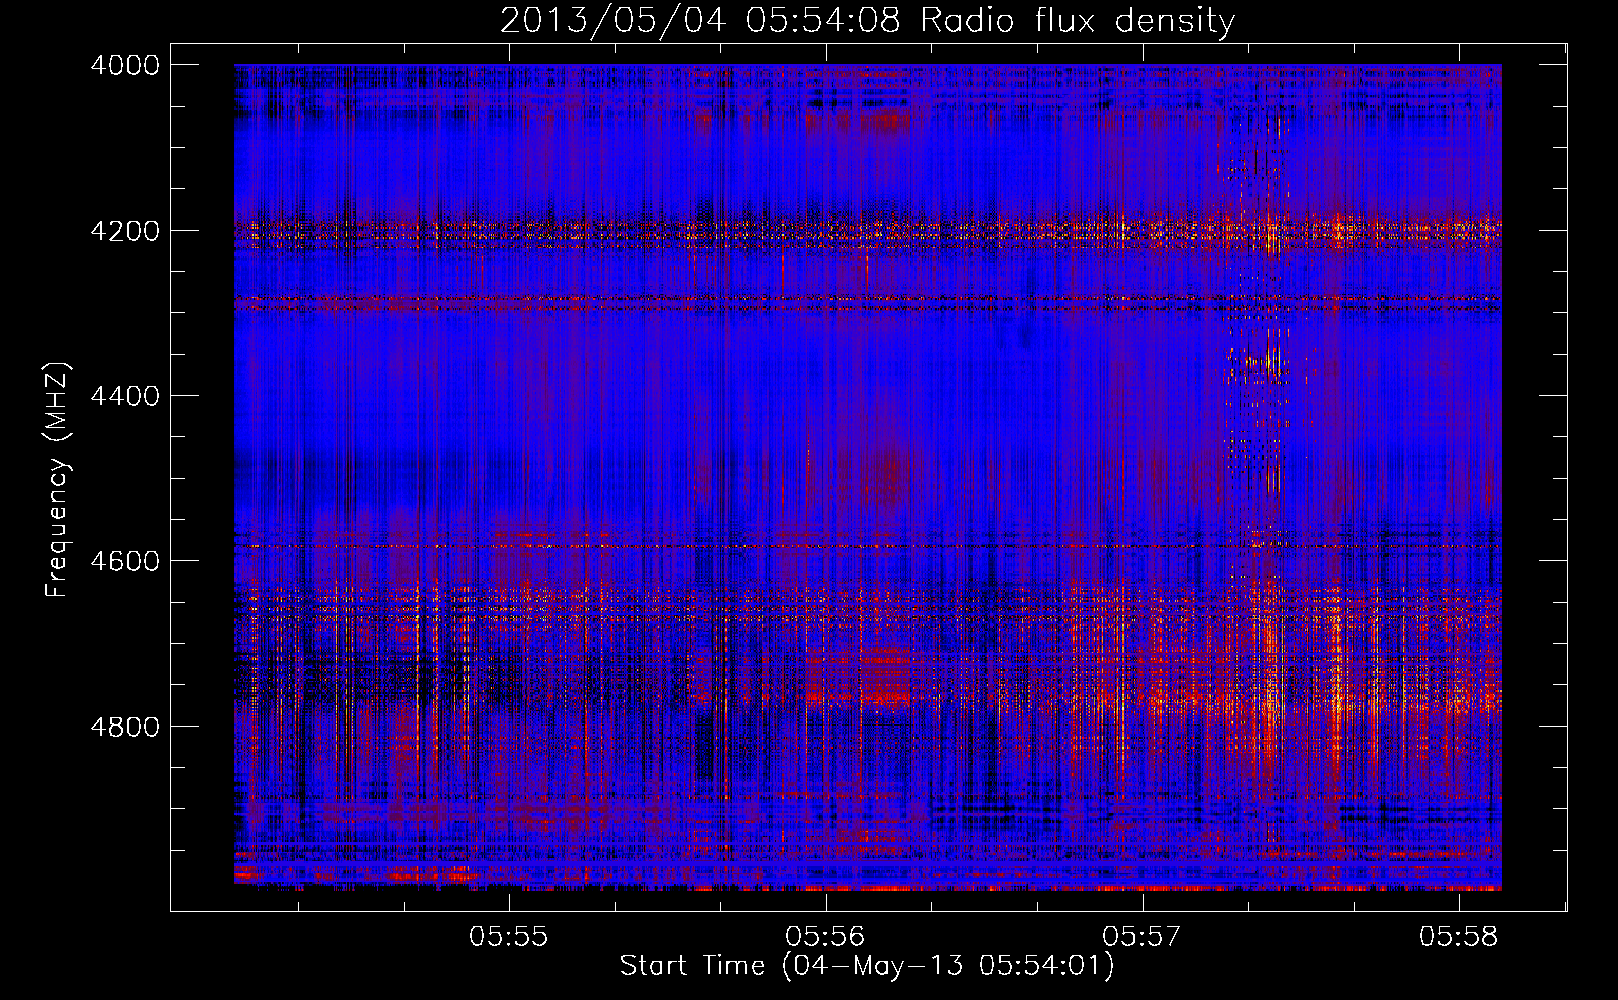The width and height of the screenshot is (1618, 1000).
Task: Click the 'Frequency (MHZ)' axis title
Action: [58, 479]
